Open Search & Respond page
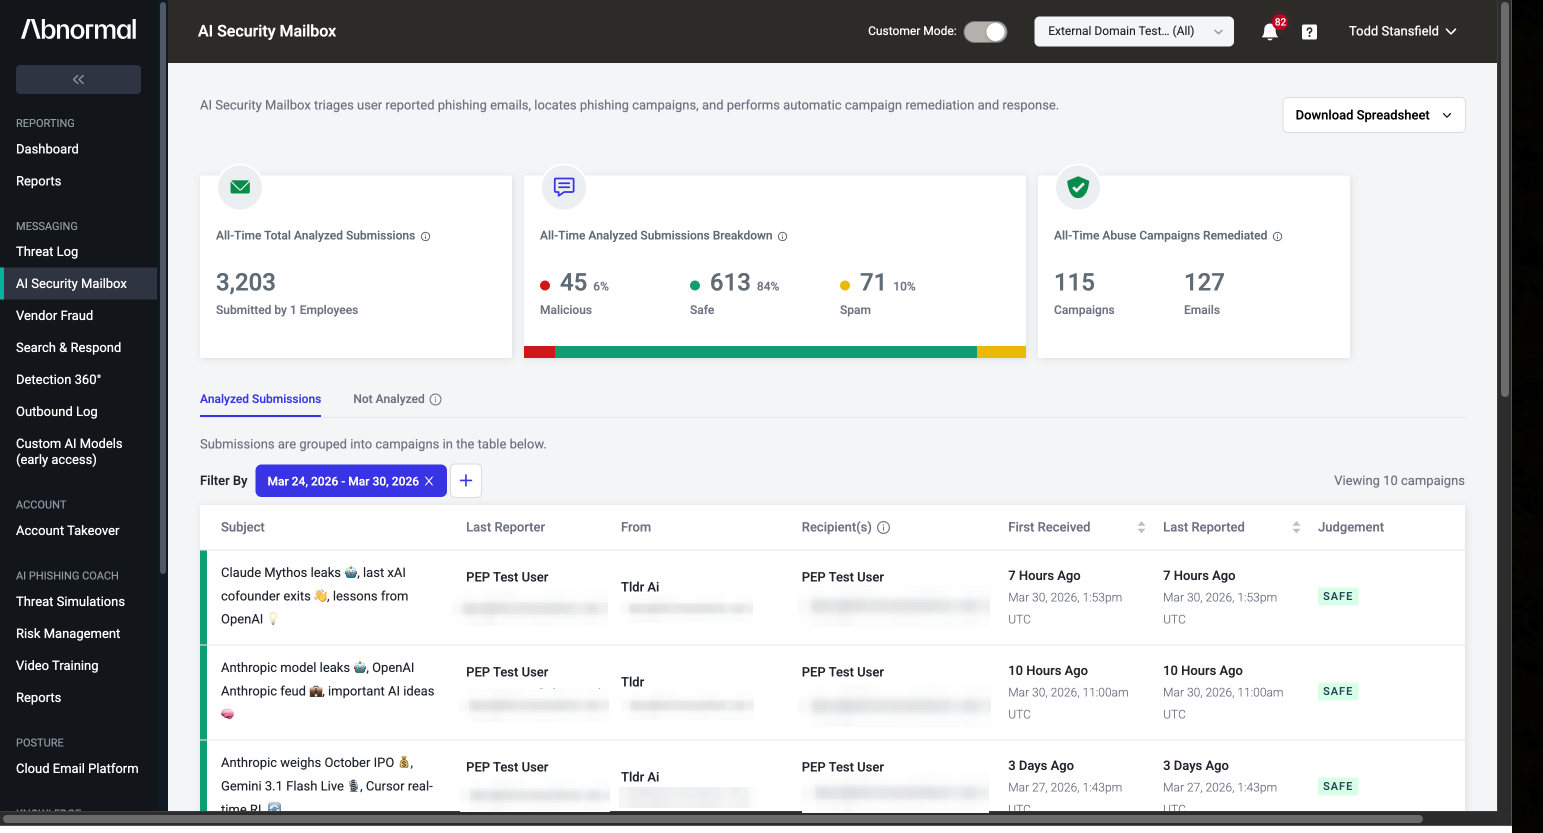1543x833 pixels. [68, 348]
